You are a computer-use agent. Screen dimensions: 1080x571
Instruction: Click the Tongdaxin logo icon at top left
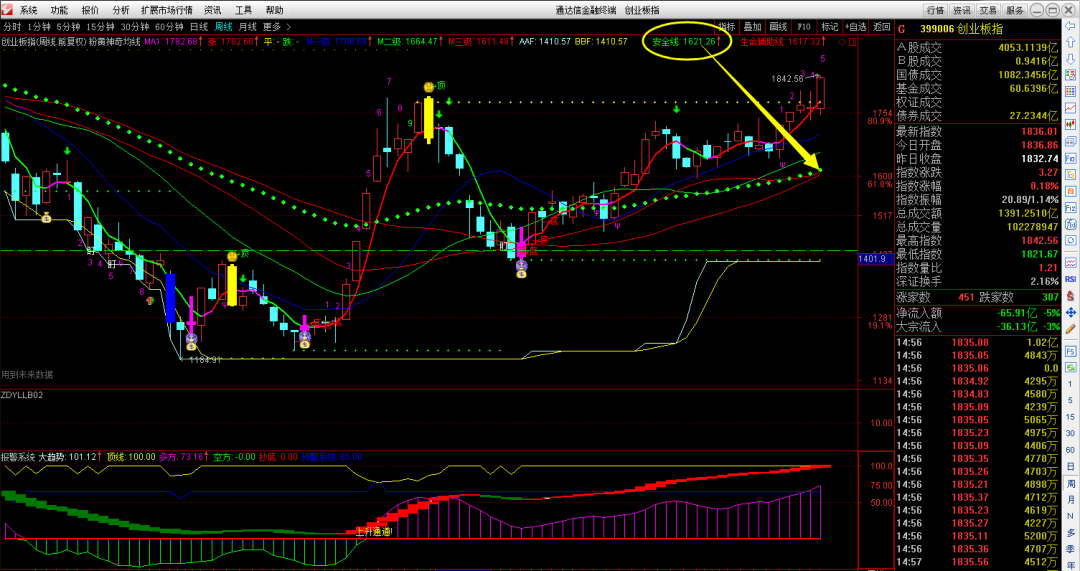point(7,10)
